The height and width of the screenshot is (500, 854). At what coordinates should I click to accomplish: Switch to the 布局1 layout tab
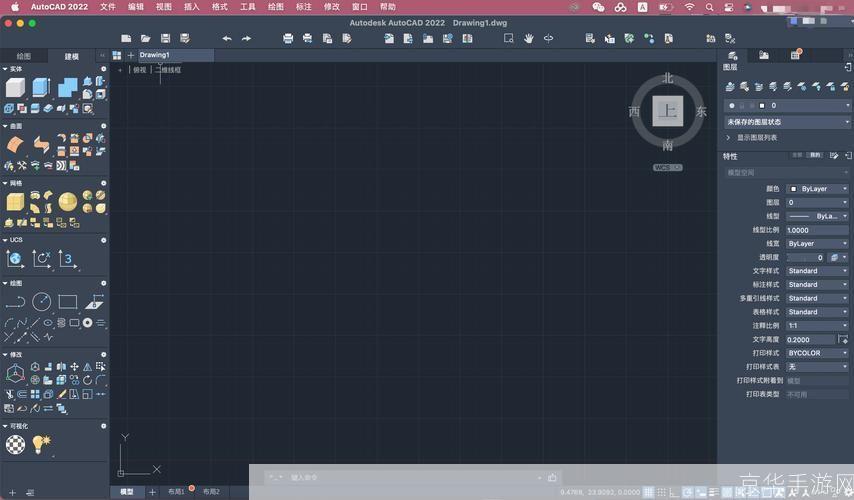click(x=176, y=492)
